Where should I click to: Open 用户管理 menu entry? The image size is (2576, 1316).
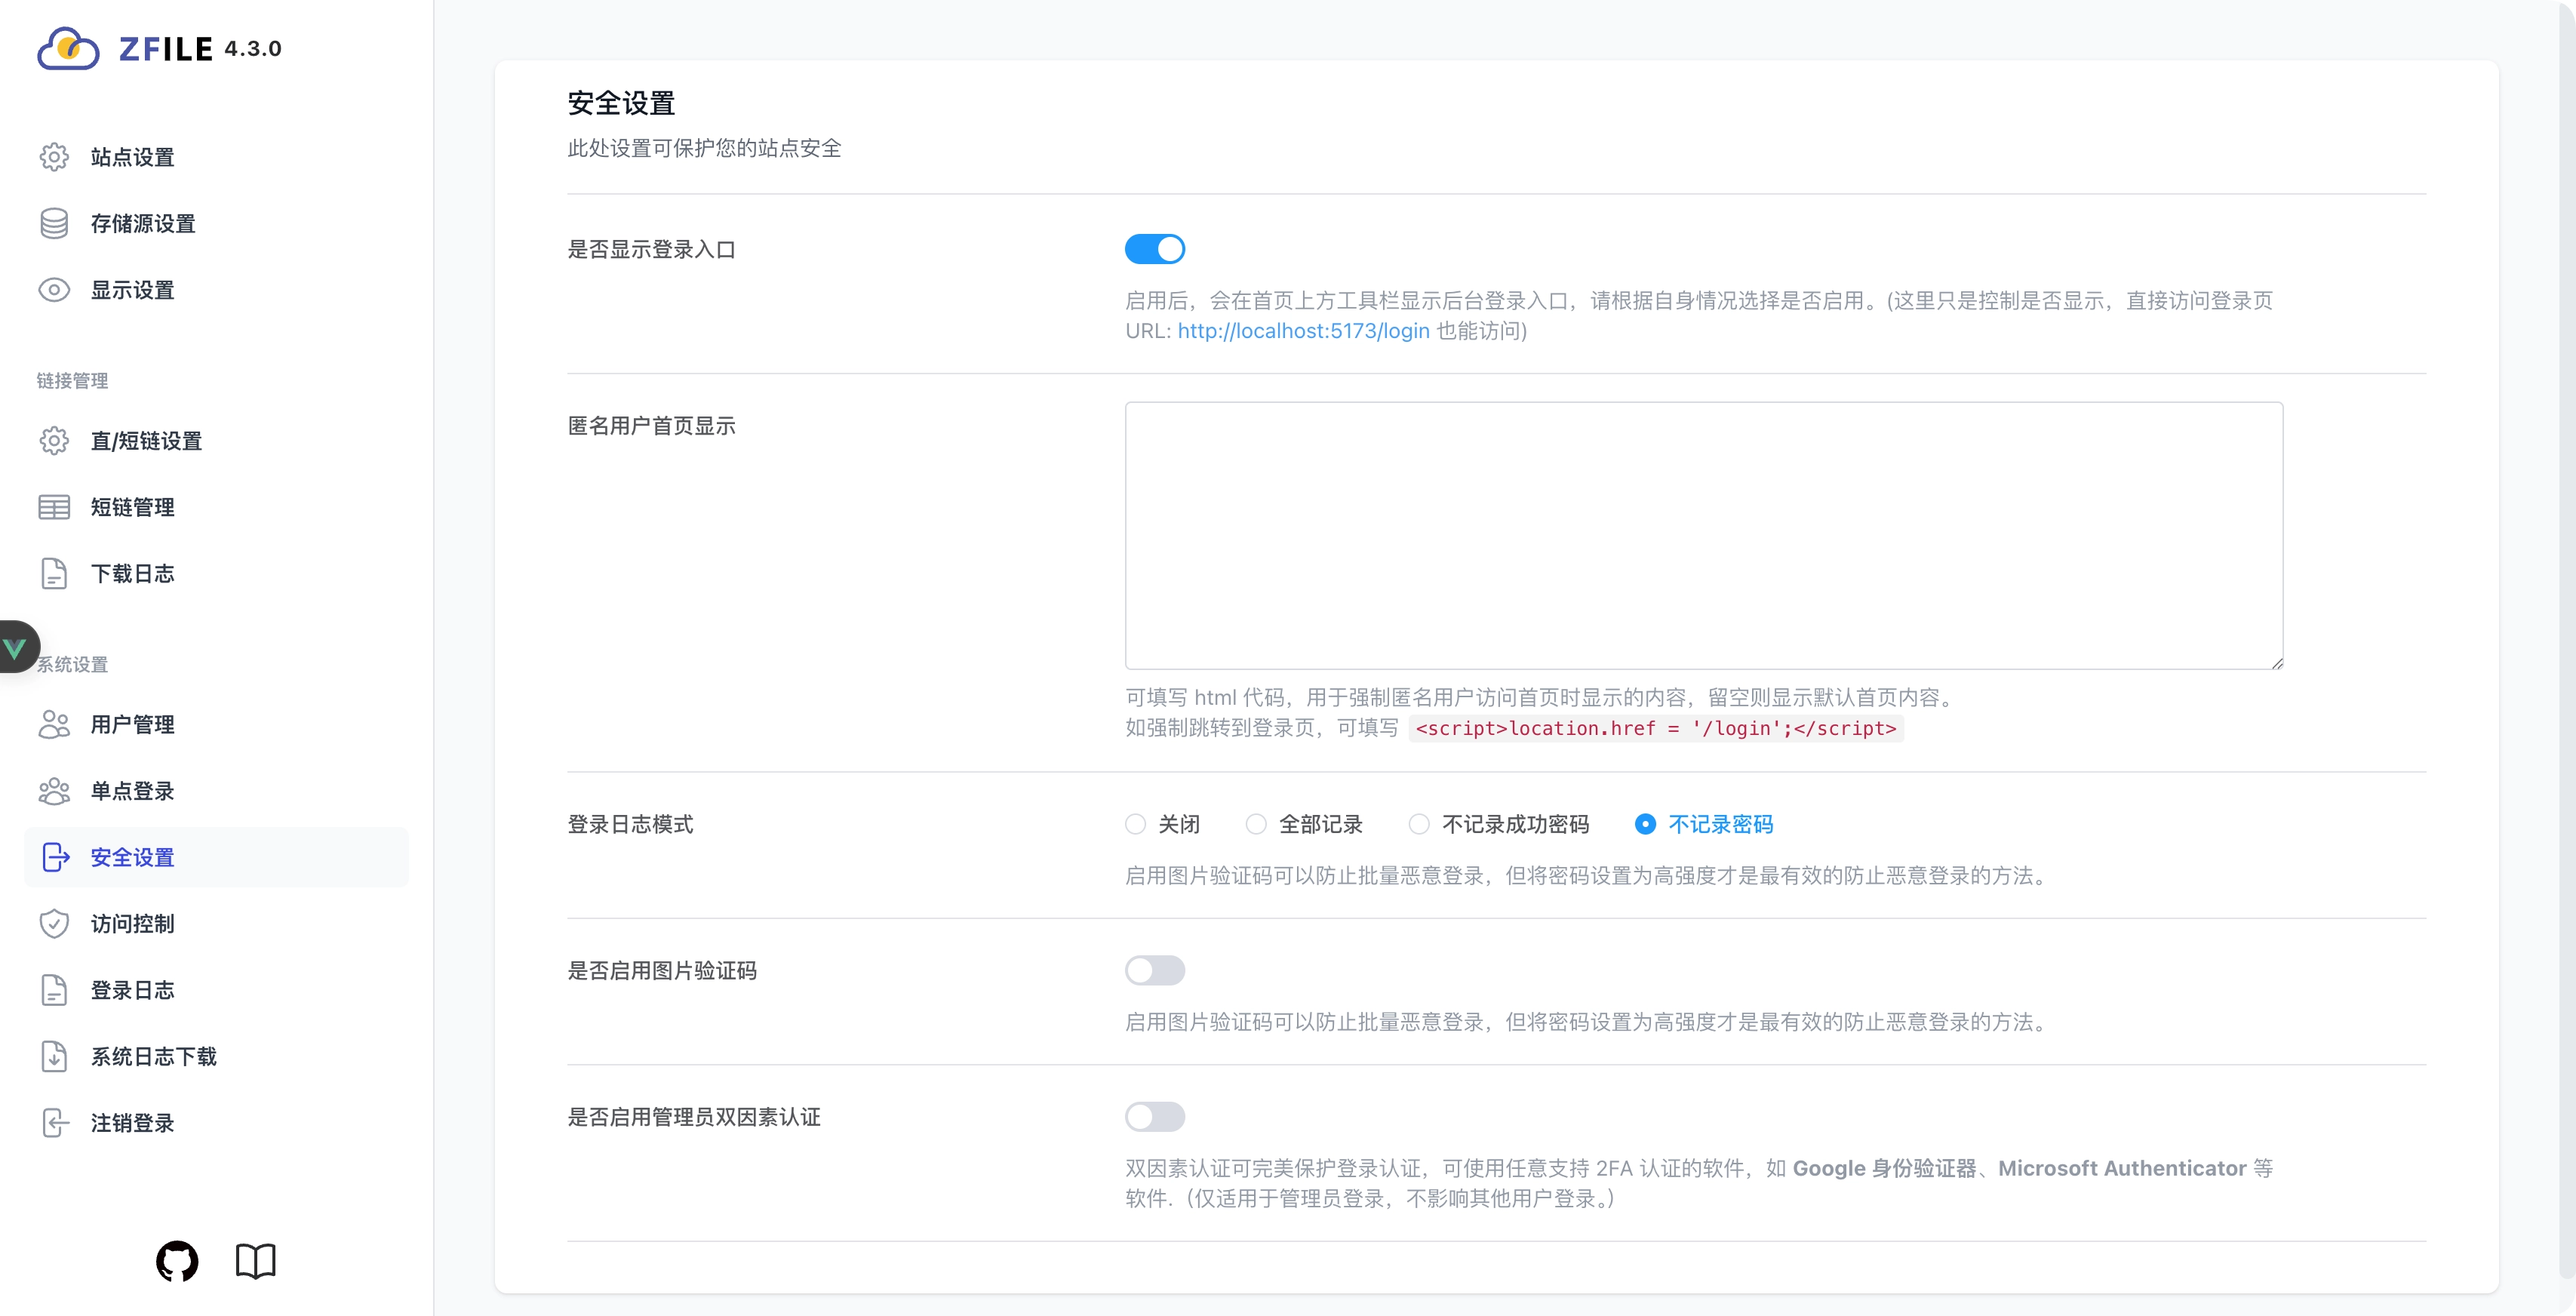[x=216, y=724]
